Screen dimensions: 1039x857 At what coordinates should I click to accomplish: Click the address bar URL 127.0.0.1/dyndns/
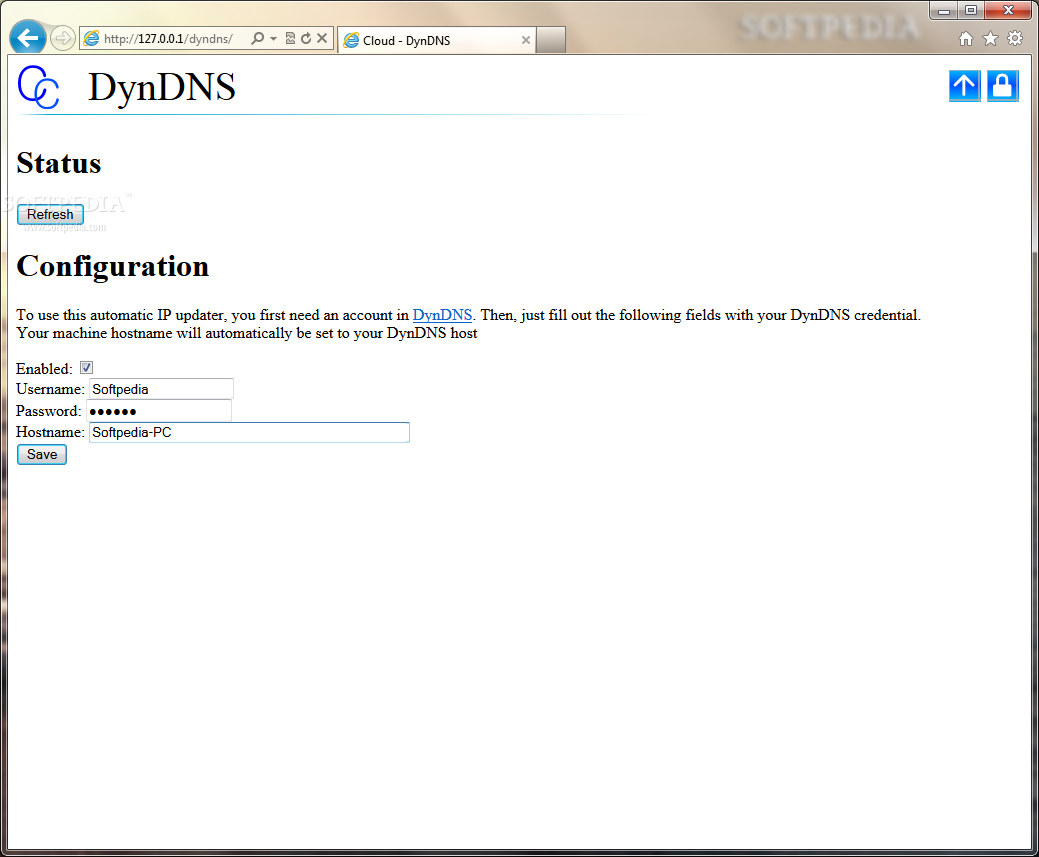pyautogui.click(x=168, y=38)
